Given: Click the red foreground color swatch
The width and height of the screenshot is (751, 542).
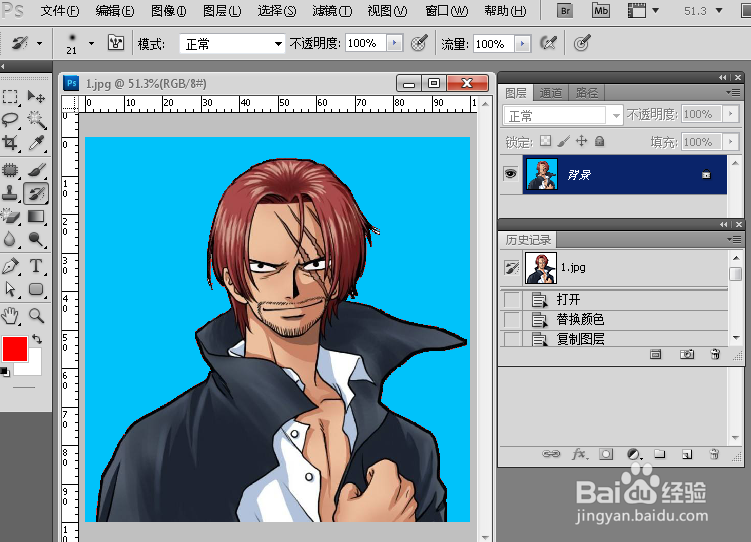Looking at the screenshot, I should click(15, 349).
